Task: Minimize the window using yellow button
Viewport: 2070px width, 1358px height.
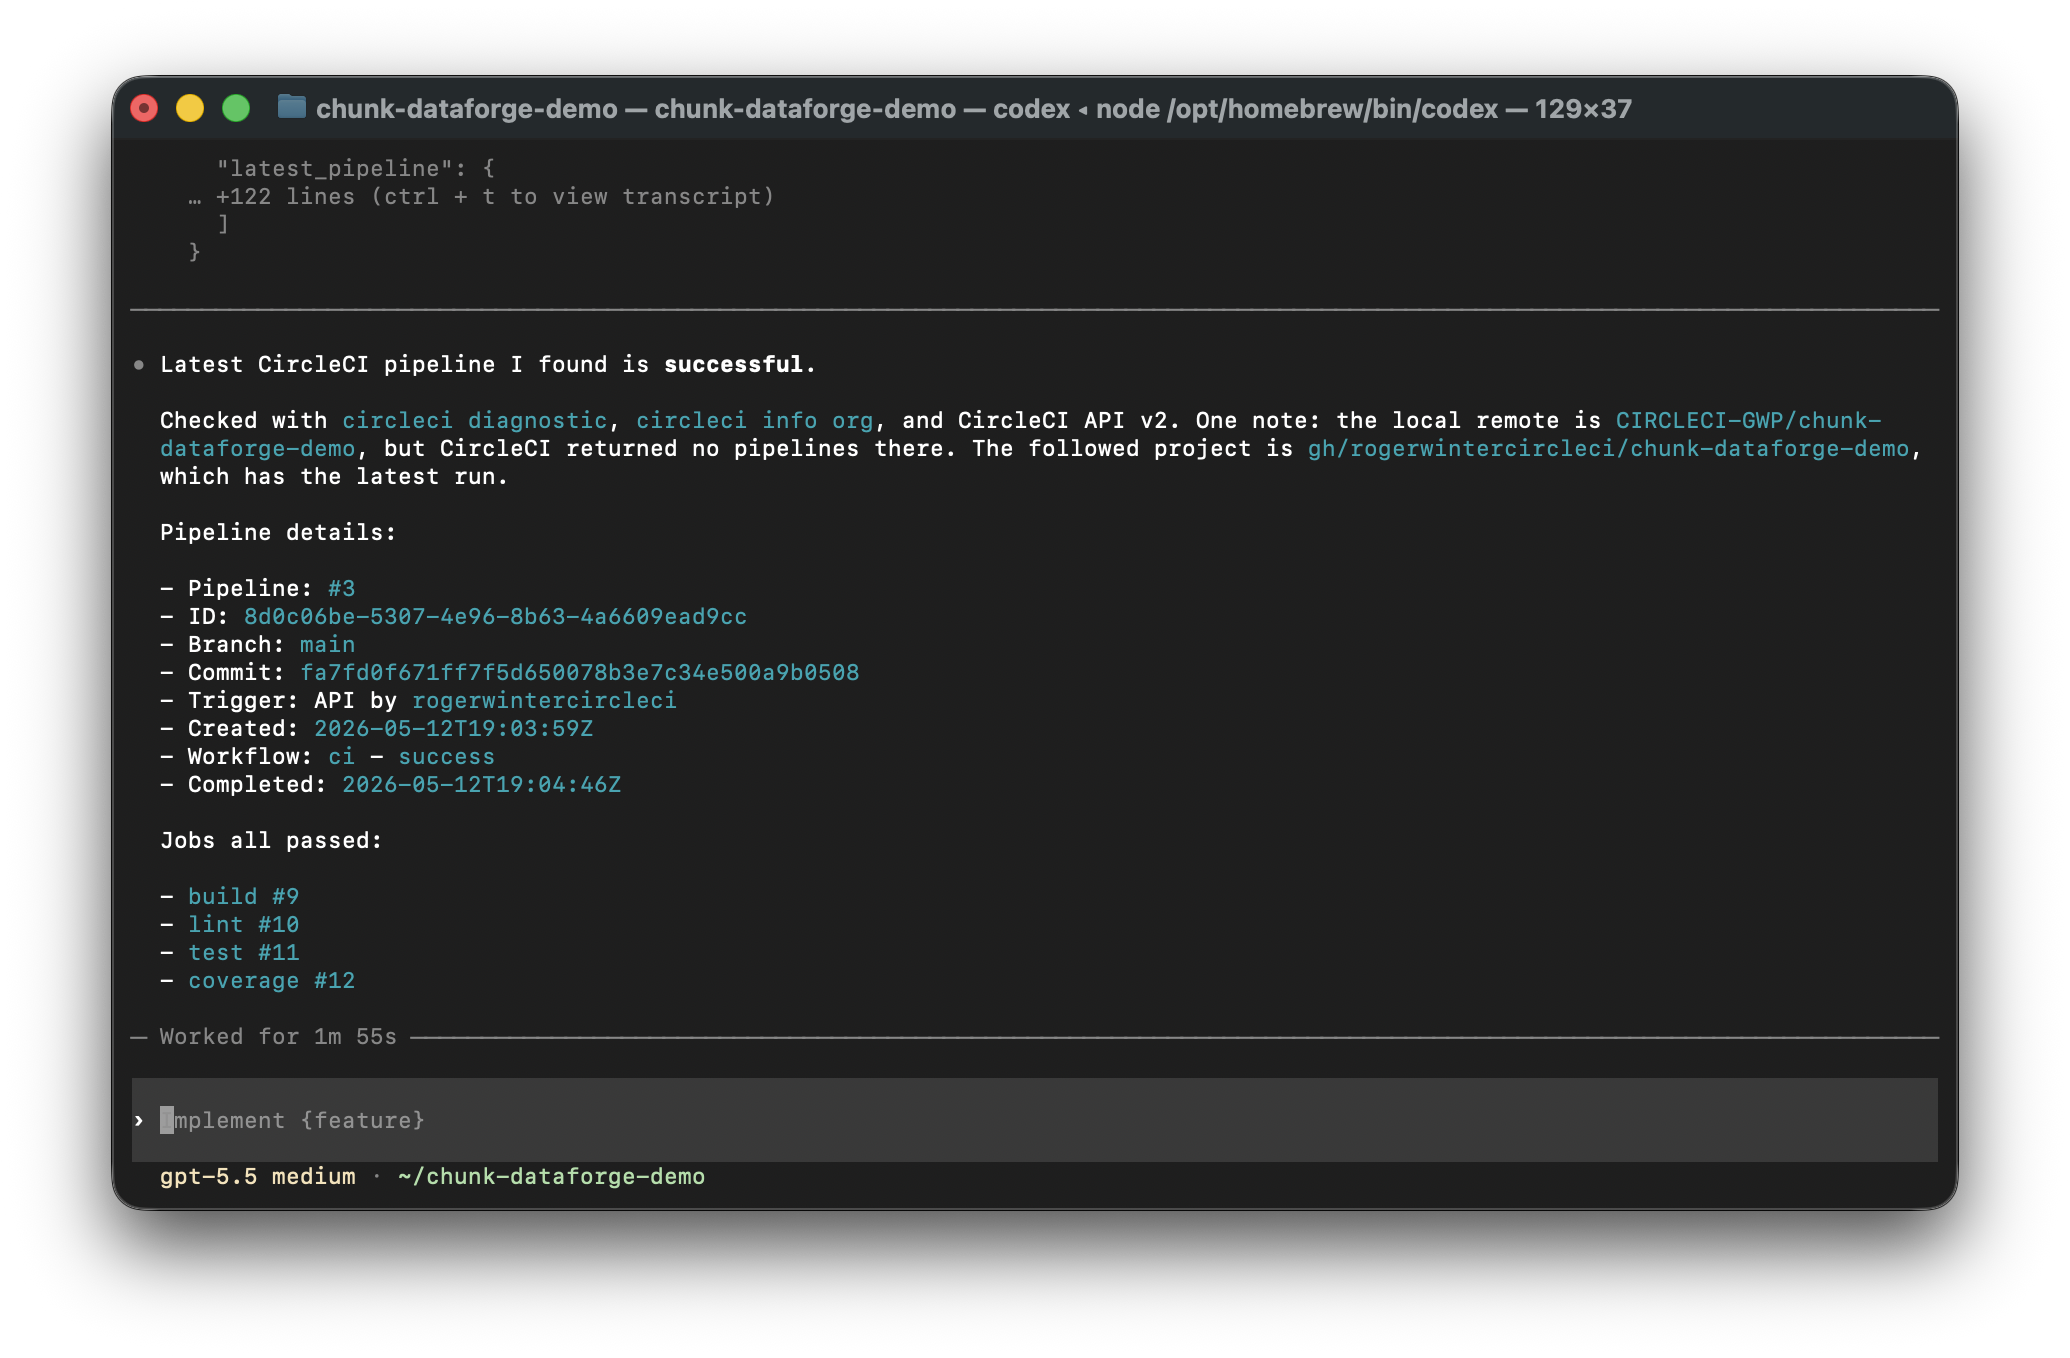Action: coord(190,108)
